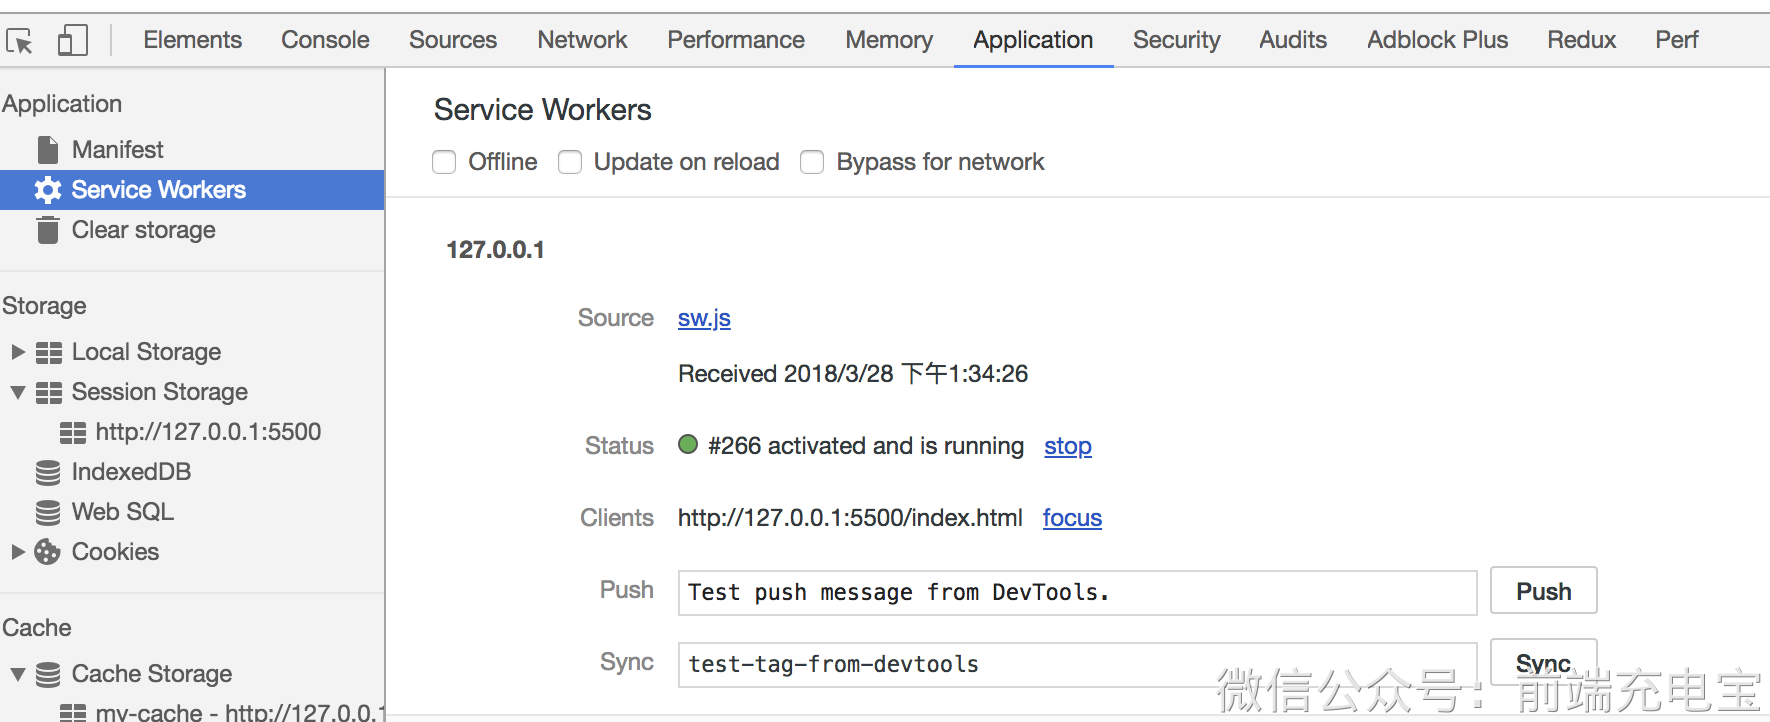Collapse the Cache Storage tree node

coord(18,674)
